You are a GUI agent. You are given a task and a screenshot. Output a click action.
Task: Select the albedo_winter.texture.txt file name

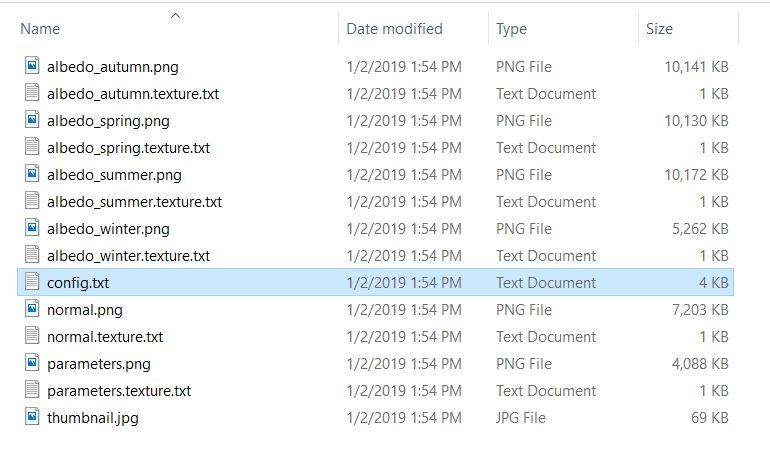point(128,256)
